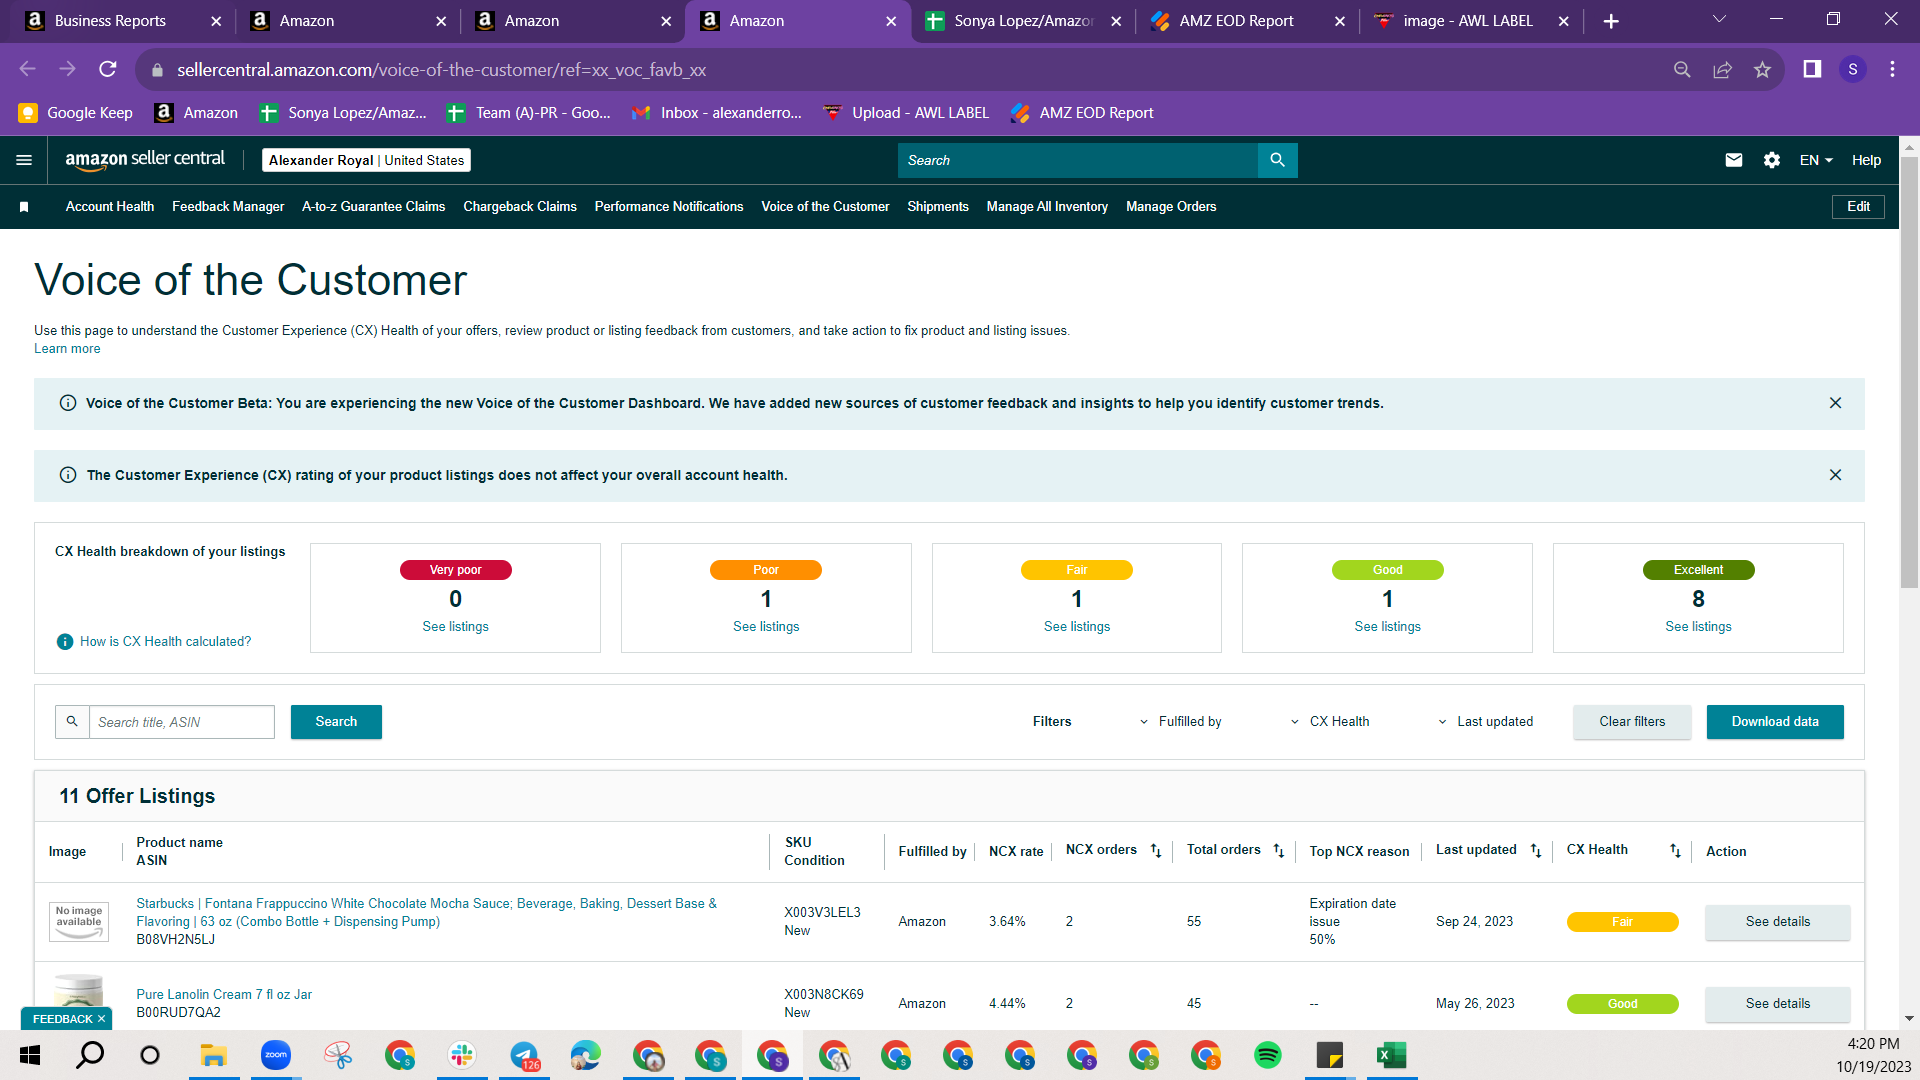This screenshot has height=1080, width=1920.
Task: Focus the Seller Central top search box
Action: [1077, 160]
